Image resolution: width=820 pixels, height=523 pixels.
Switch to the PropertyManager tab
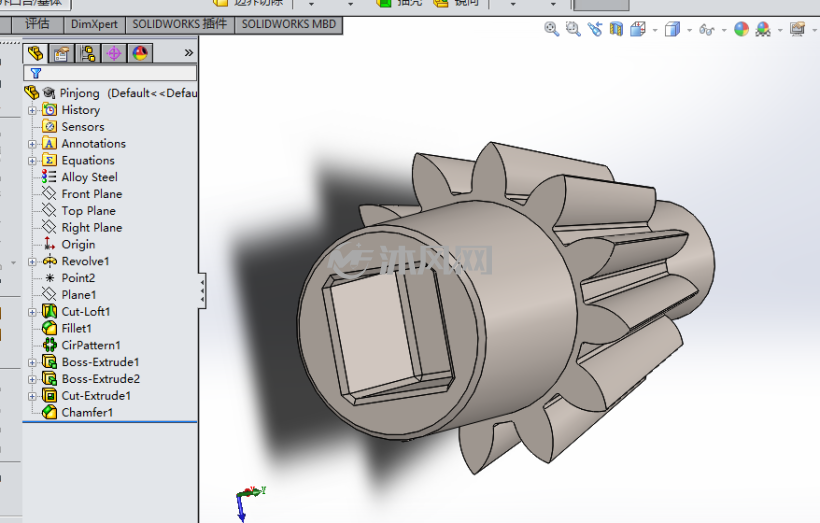(61, 53)
